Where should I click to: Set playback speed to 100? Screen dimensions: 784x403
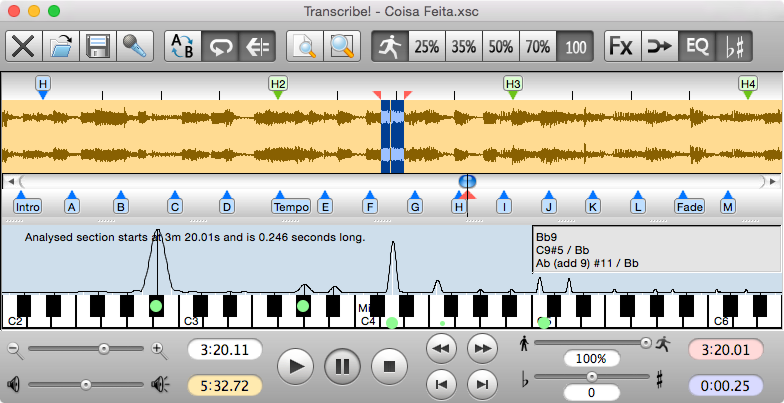click(x=574, y=46)
